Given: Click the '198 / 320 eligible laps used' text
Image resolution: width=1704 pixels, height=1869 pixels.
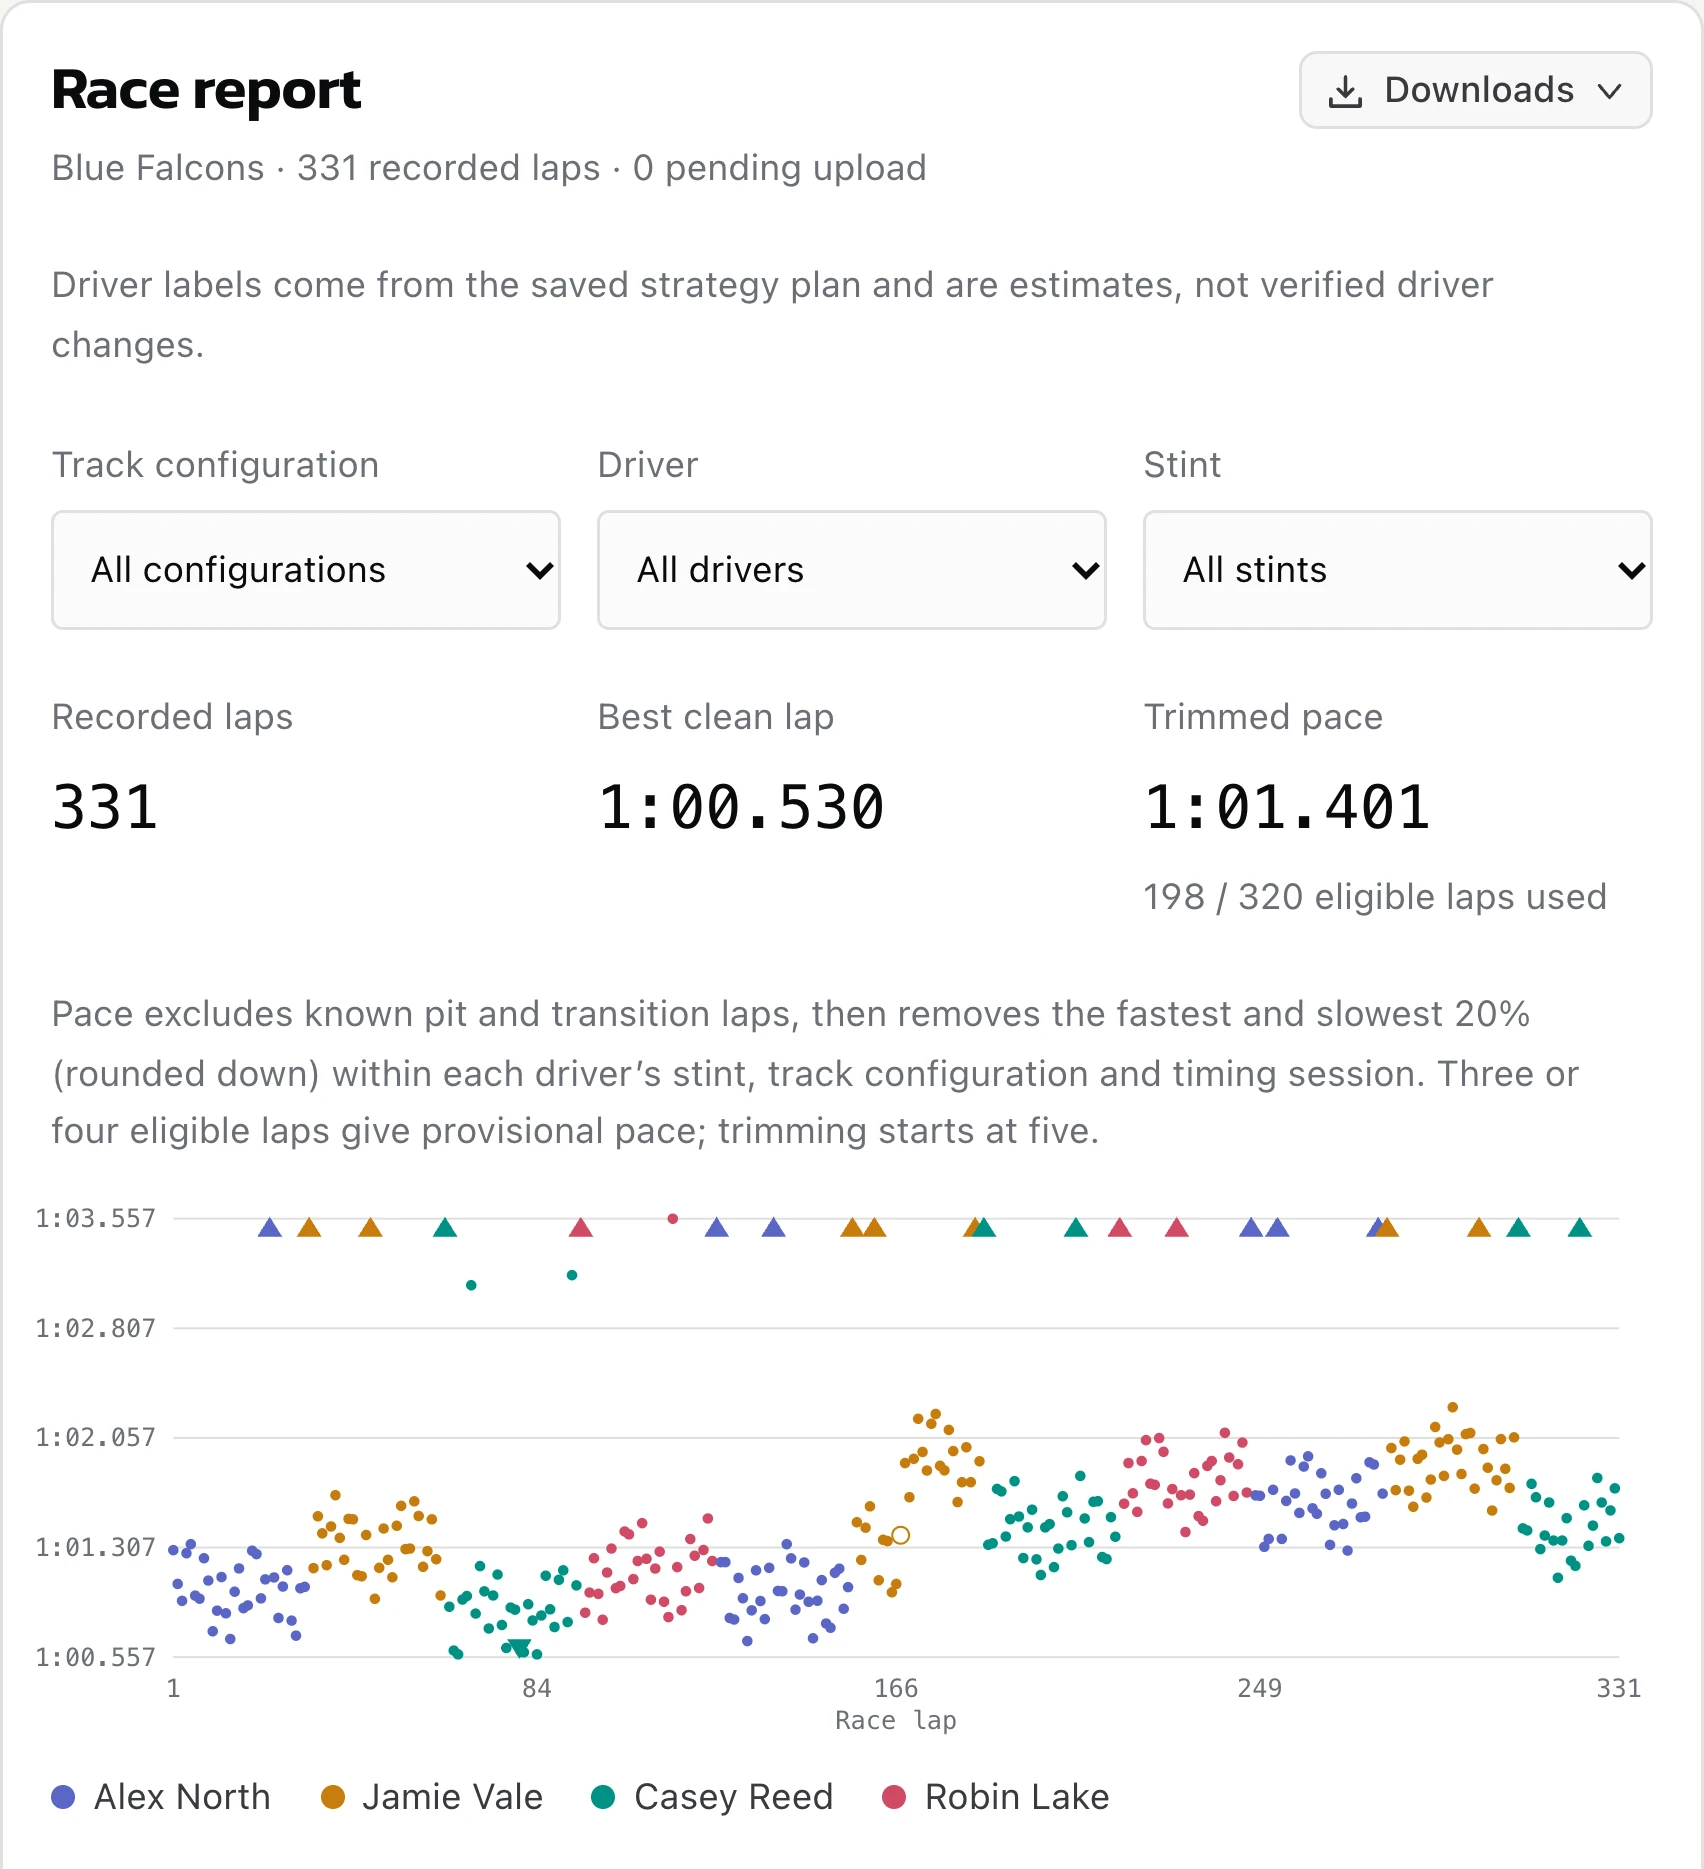Looking at the screenshot, I should 1375,897.
